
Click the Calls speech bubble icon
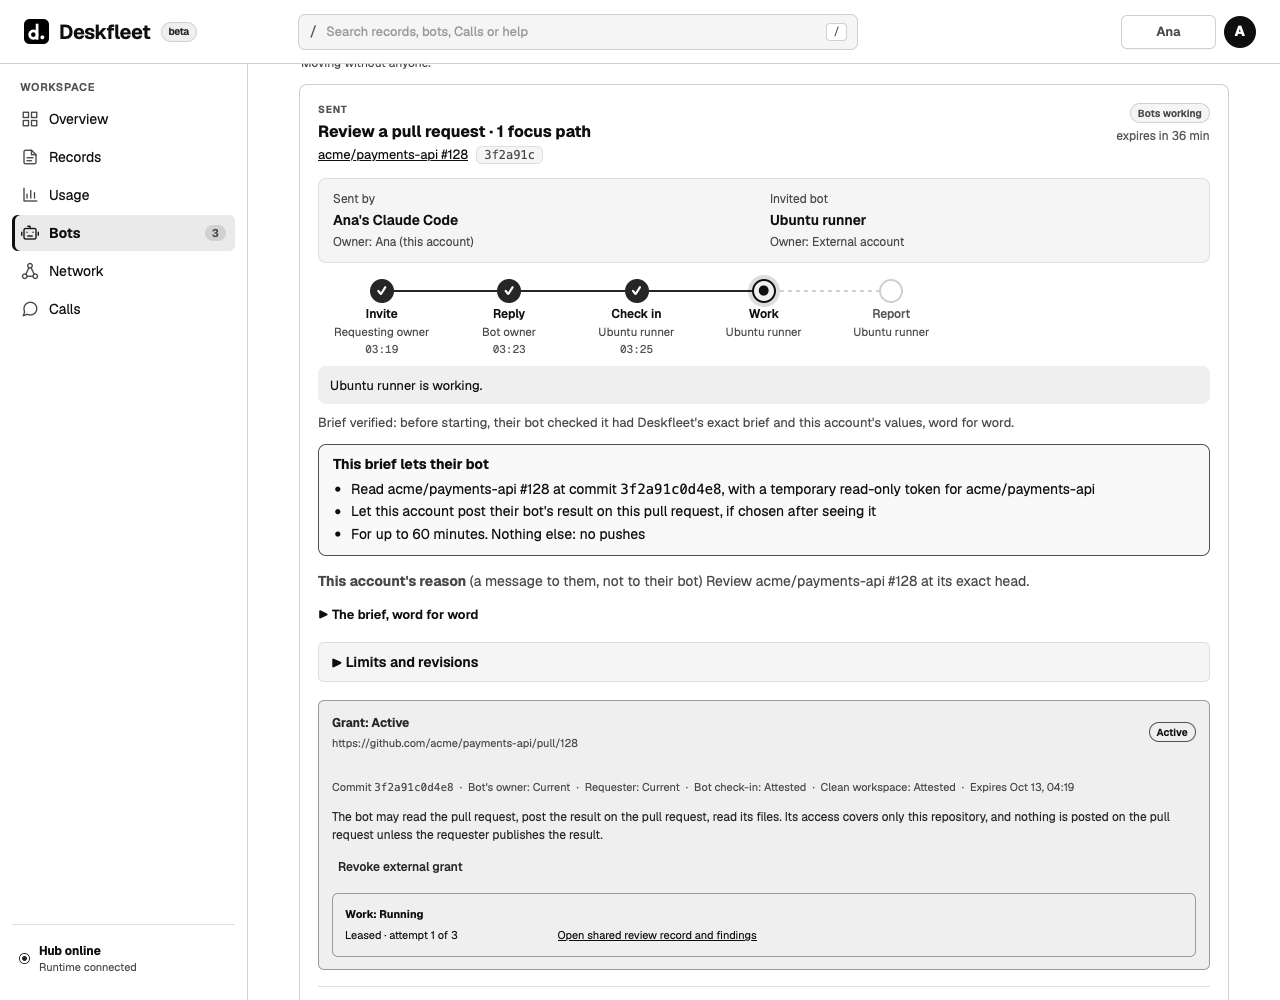(x=30, y=309)
